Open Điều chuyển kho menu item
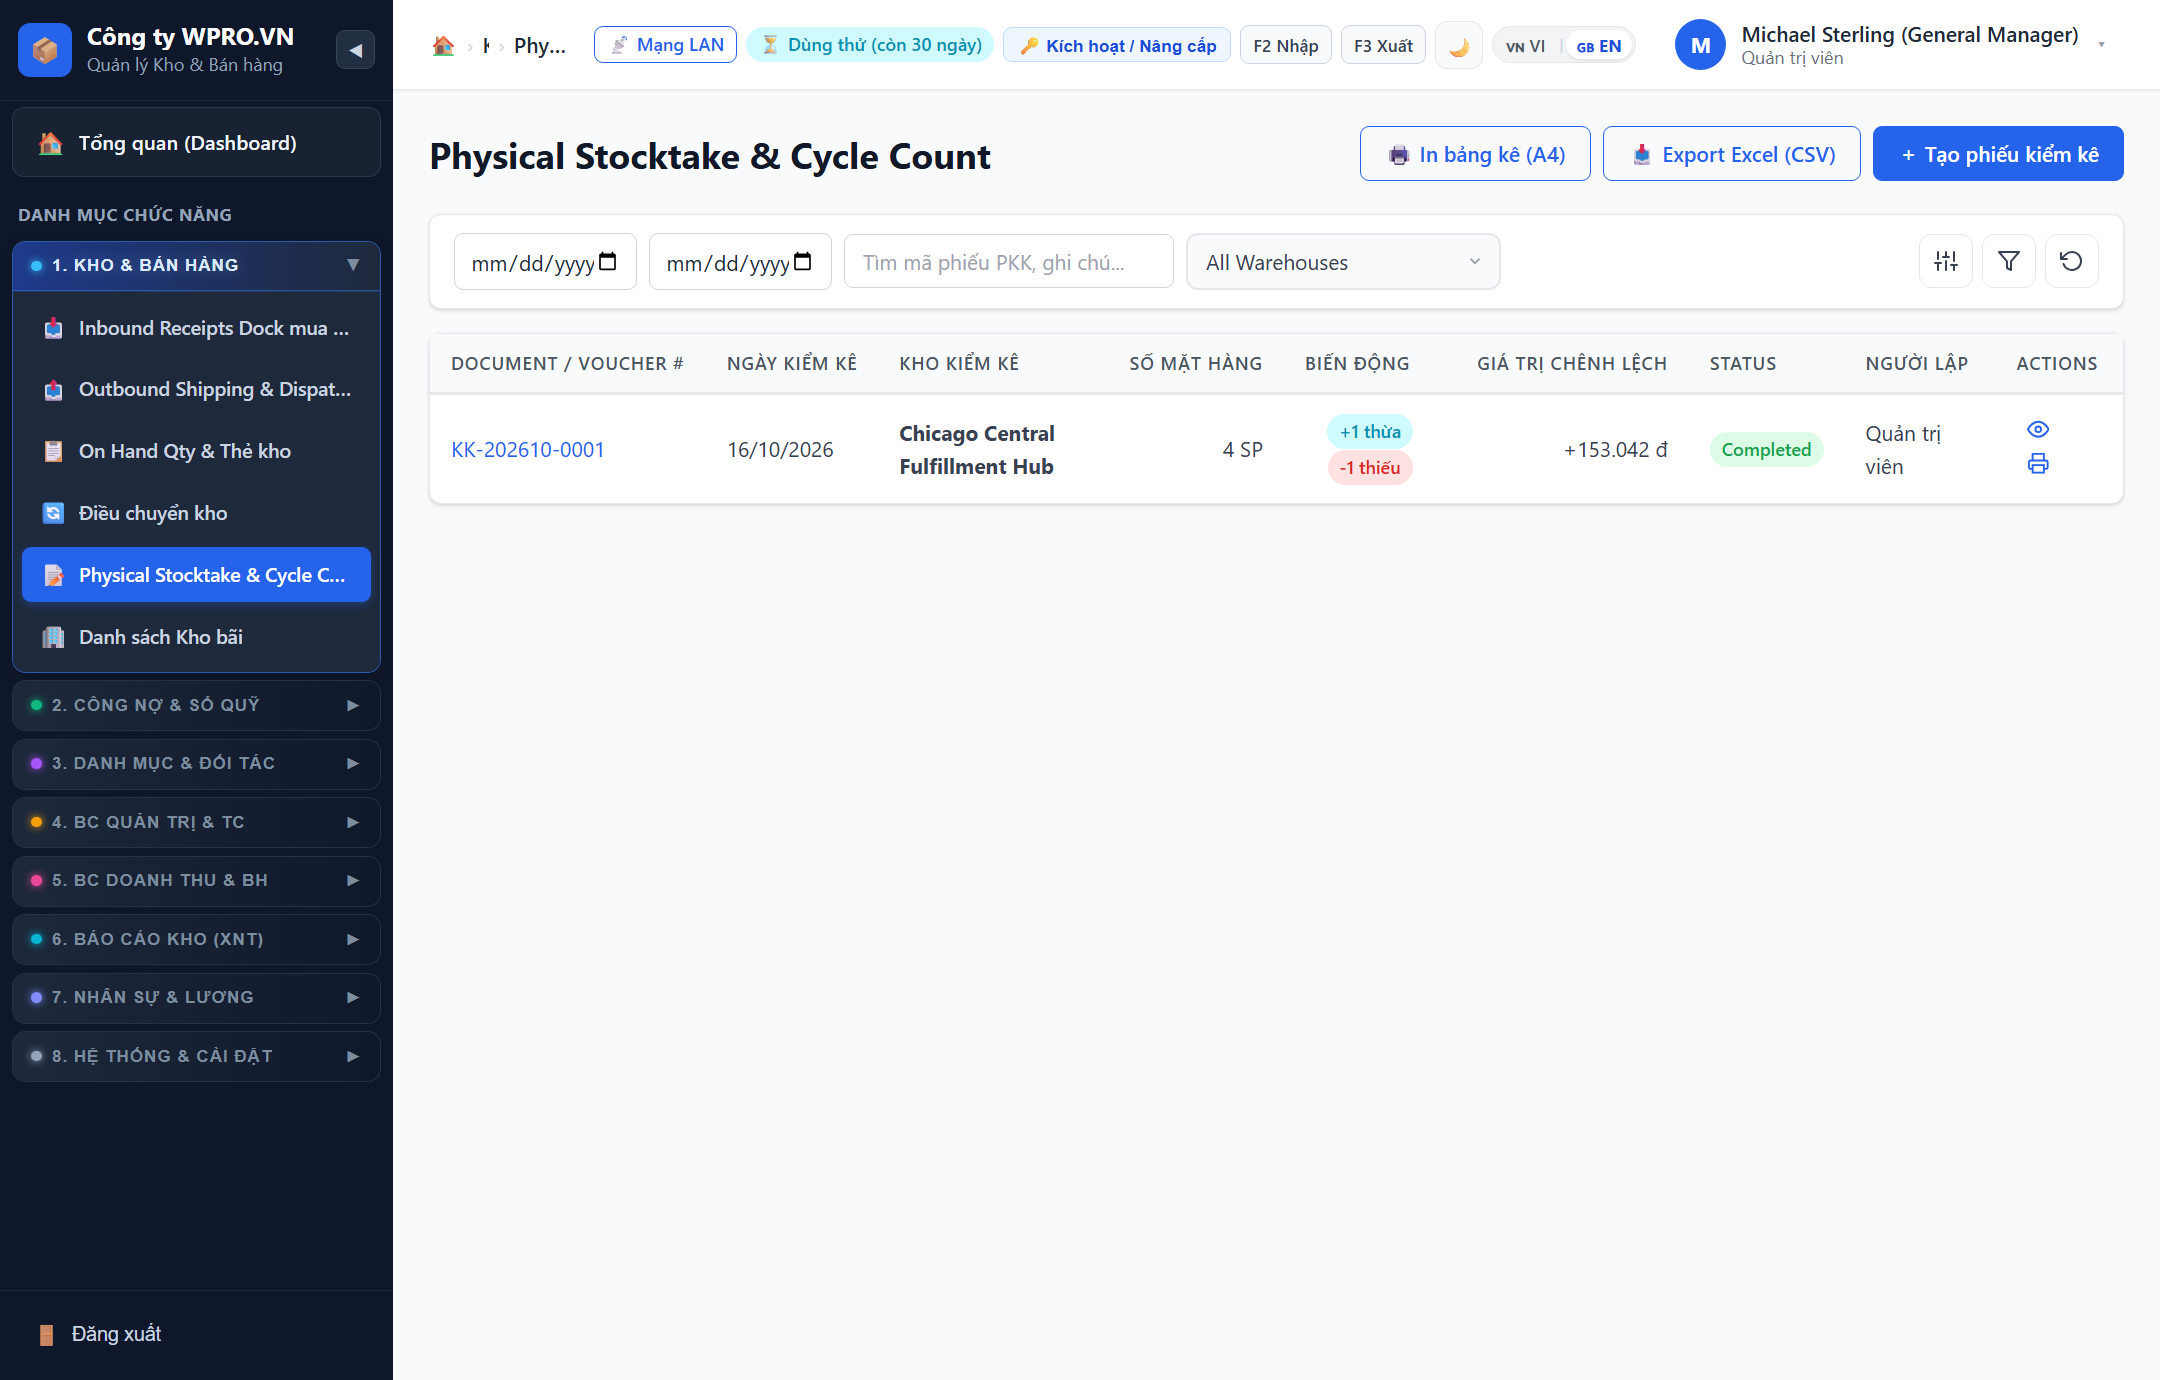Image resolution: width=2160 pixels, height=1380 pixels. 196,513
